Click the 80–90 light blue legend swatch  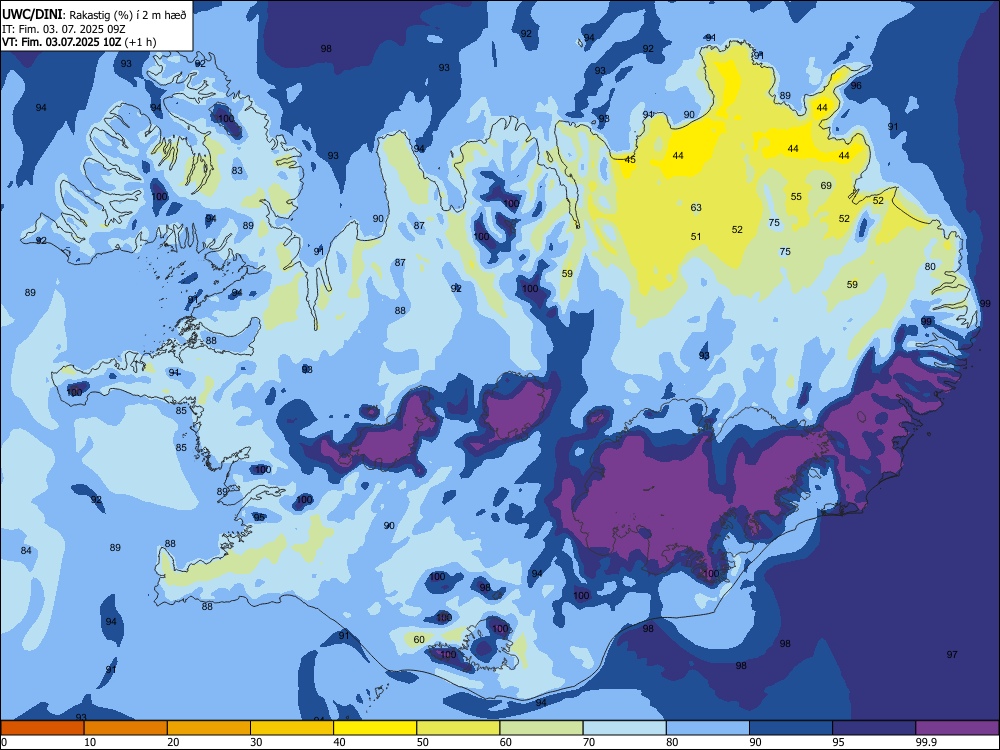708,728
